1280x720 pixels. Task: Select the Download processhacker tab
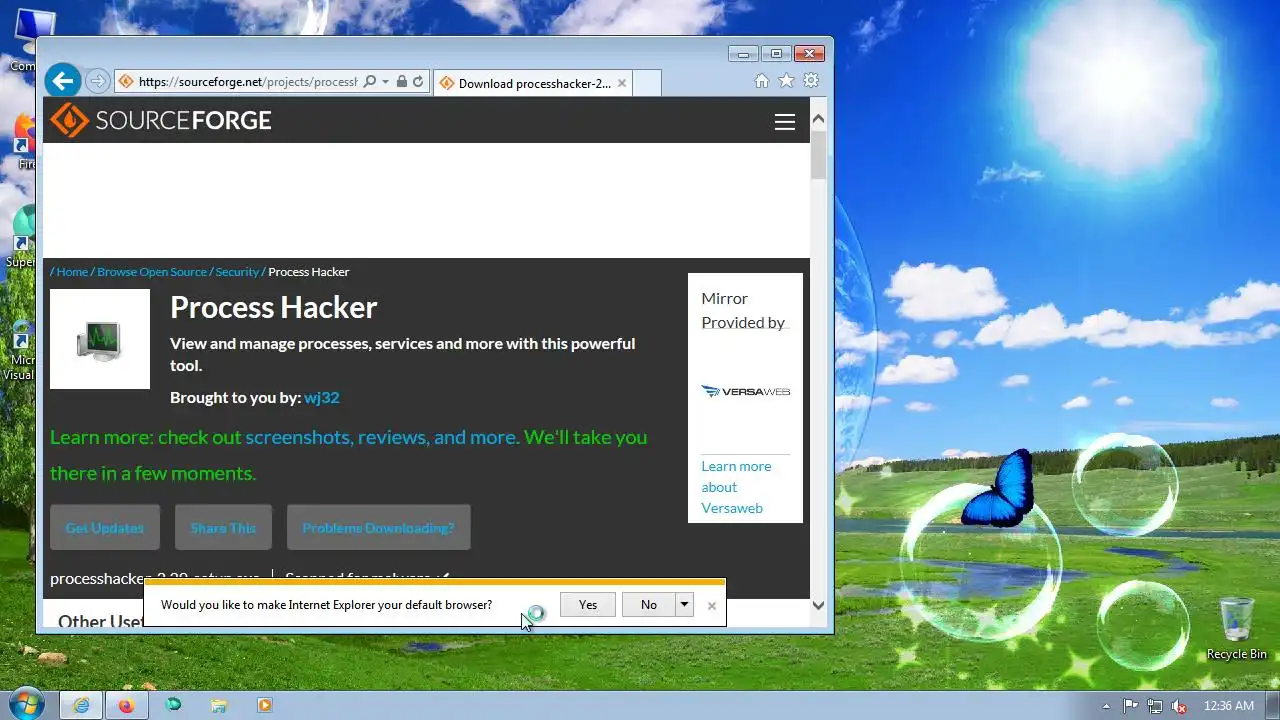[533, 83]
